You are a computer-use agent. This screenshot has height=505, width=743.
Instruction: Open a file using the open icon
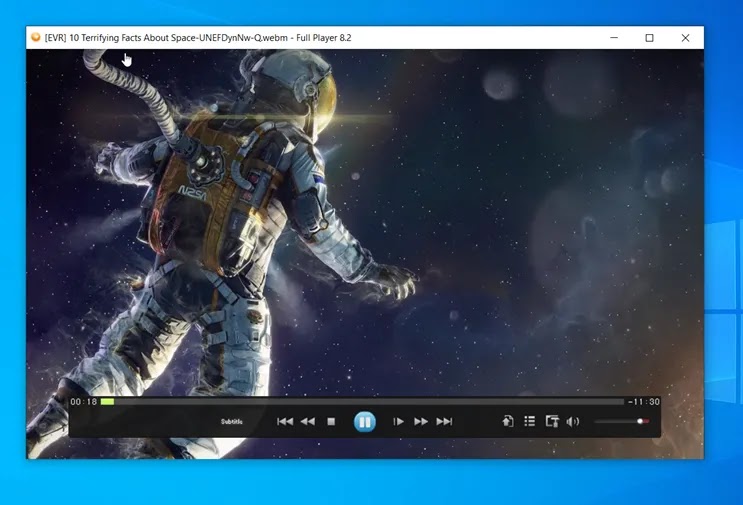click(507, 421)
